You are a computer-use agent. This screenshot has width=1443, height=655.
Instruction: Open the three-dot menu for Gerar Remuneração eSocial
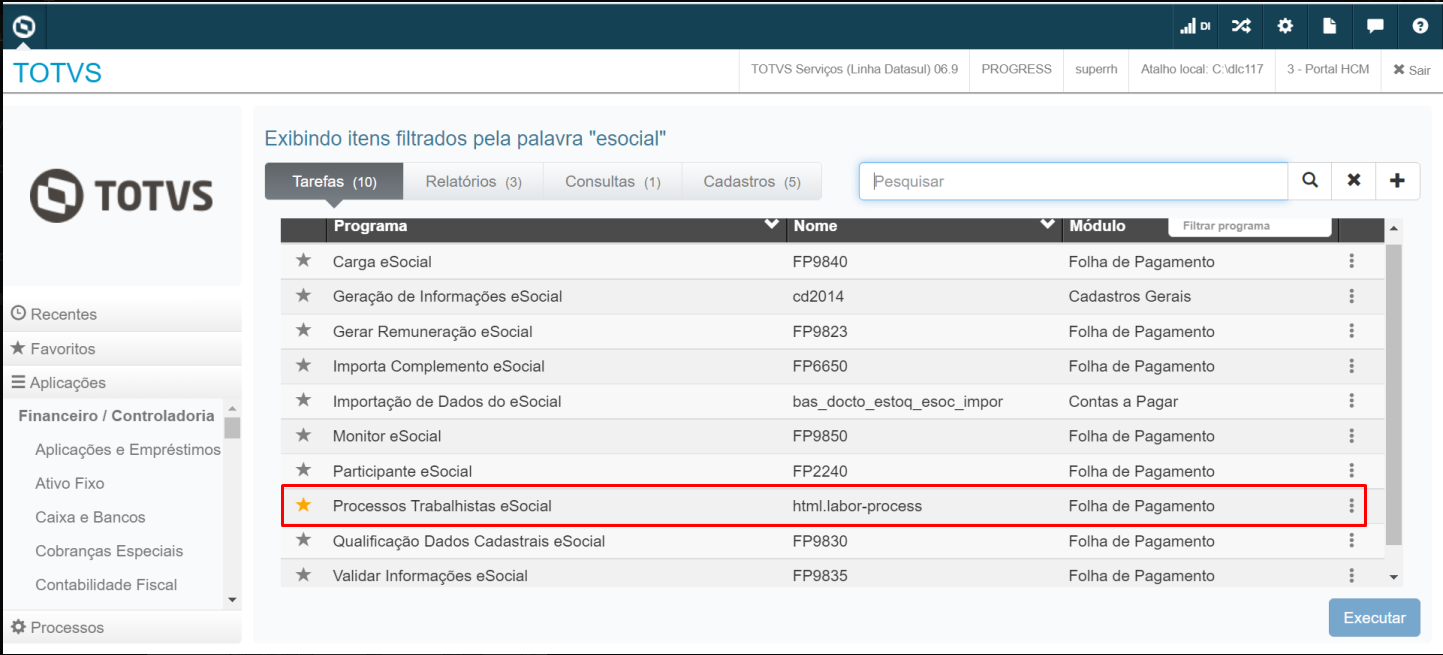(x=1351, y=331)
